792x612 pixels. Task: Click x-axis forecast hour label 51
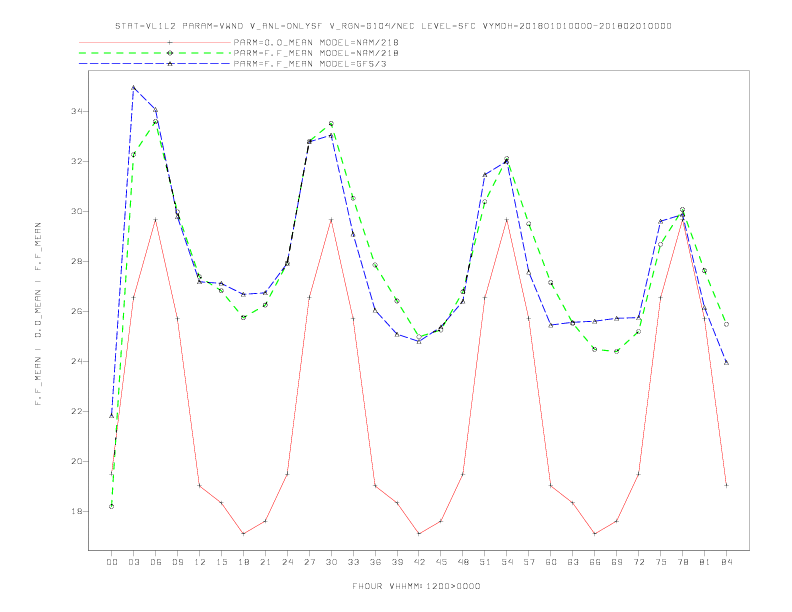(x=485, y=562)
